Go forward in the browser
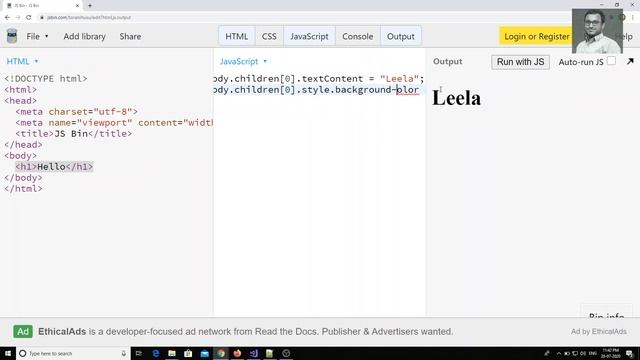The width and height of the screenshot is (640, 360). click(18, 17)
